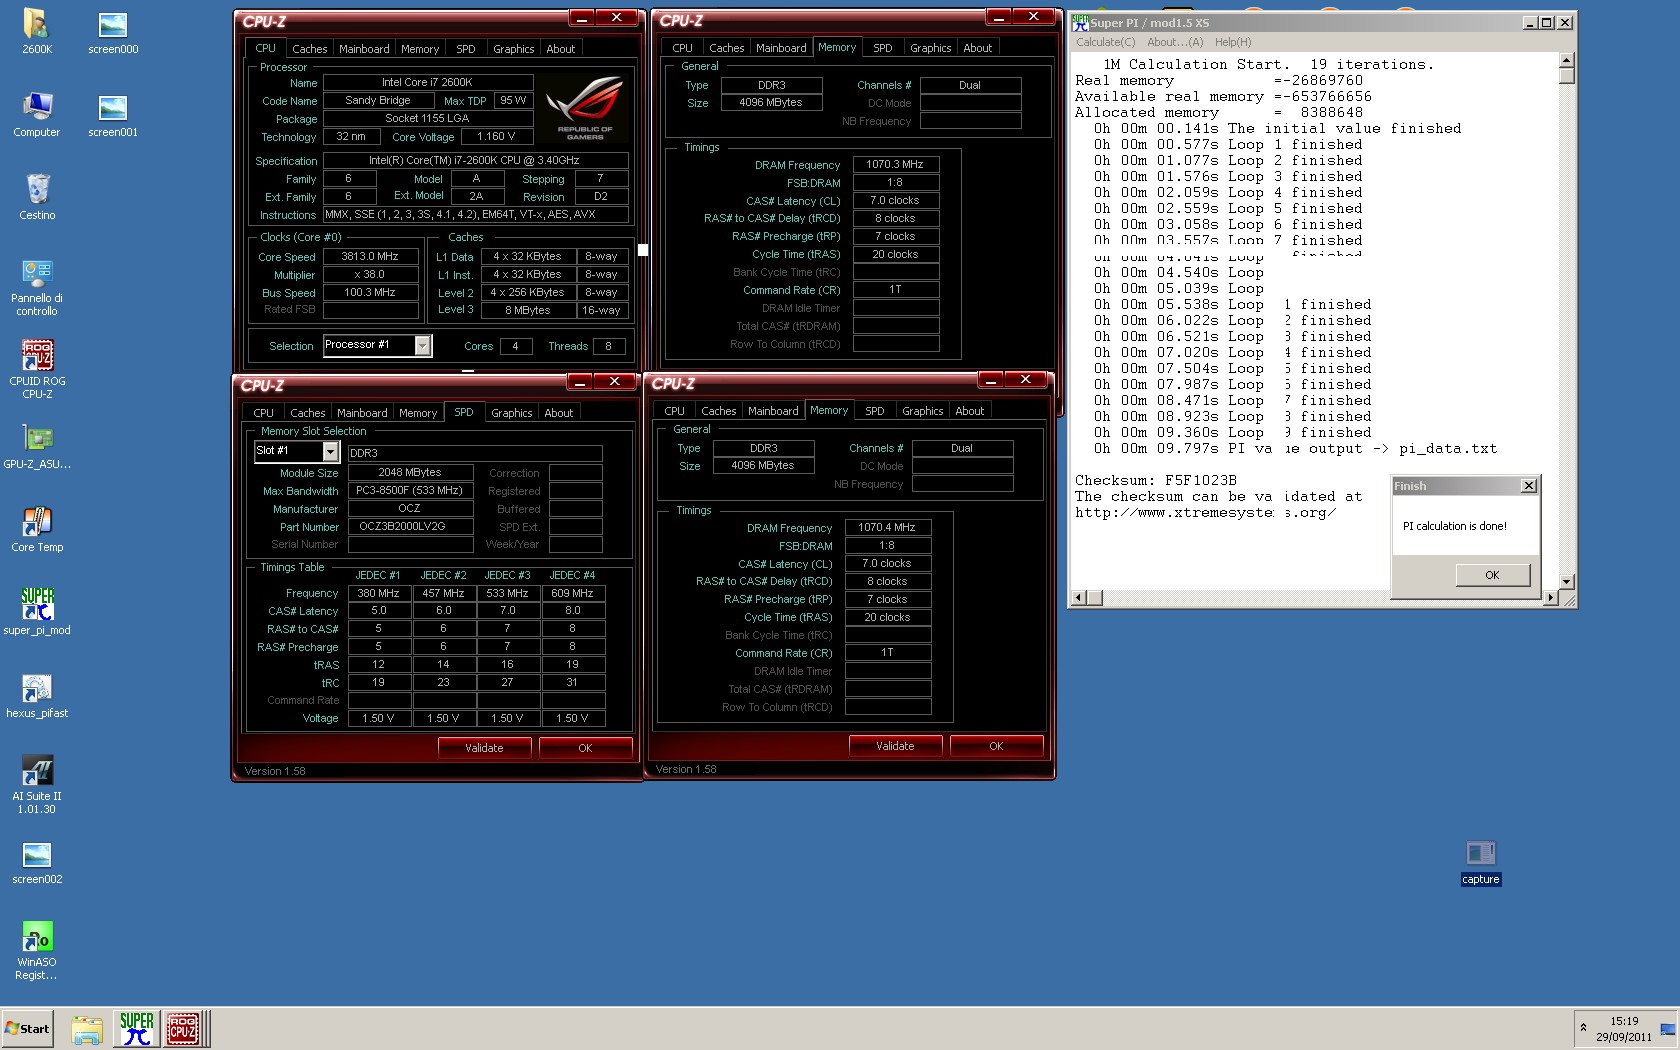
Task: Open the capture desktop icon
Action: pos(1480,862)
